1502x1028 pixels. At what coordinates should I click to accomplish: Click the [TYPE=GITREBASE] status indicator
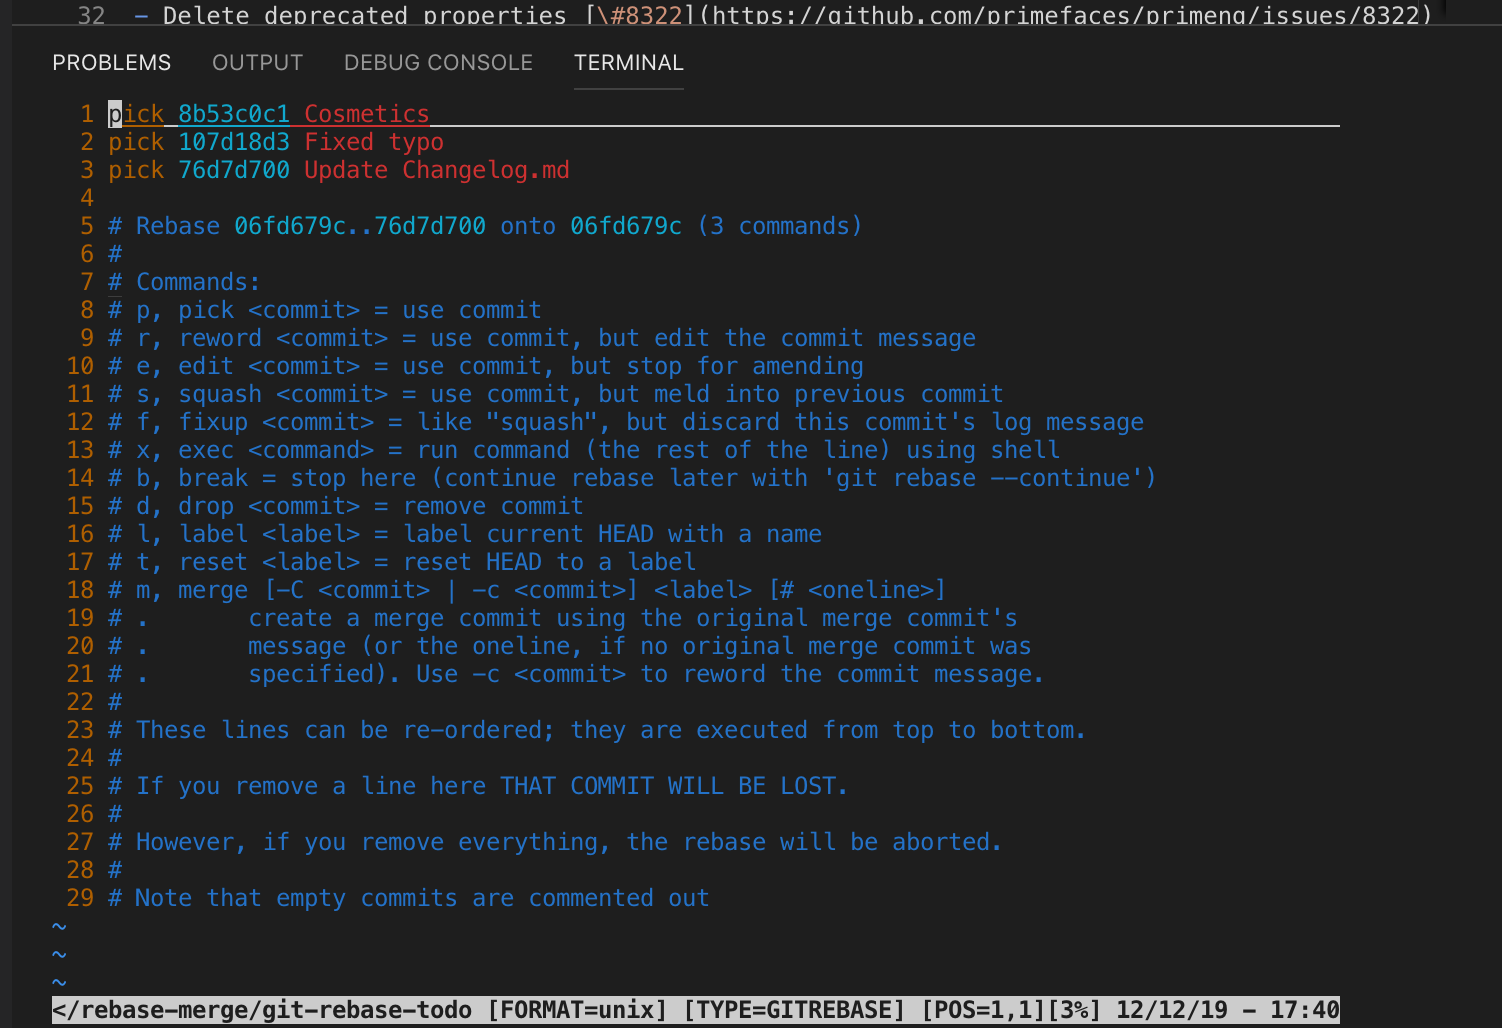(794, 1010)
